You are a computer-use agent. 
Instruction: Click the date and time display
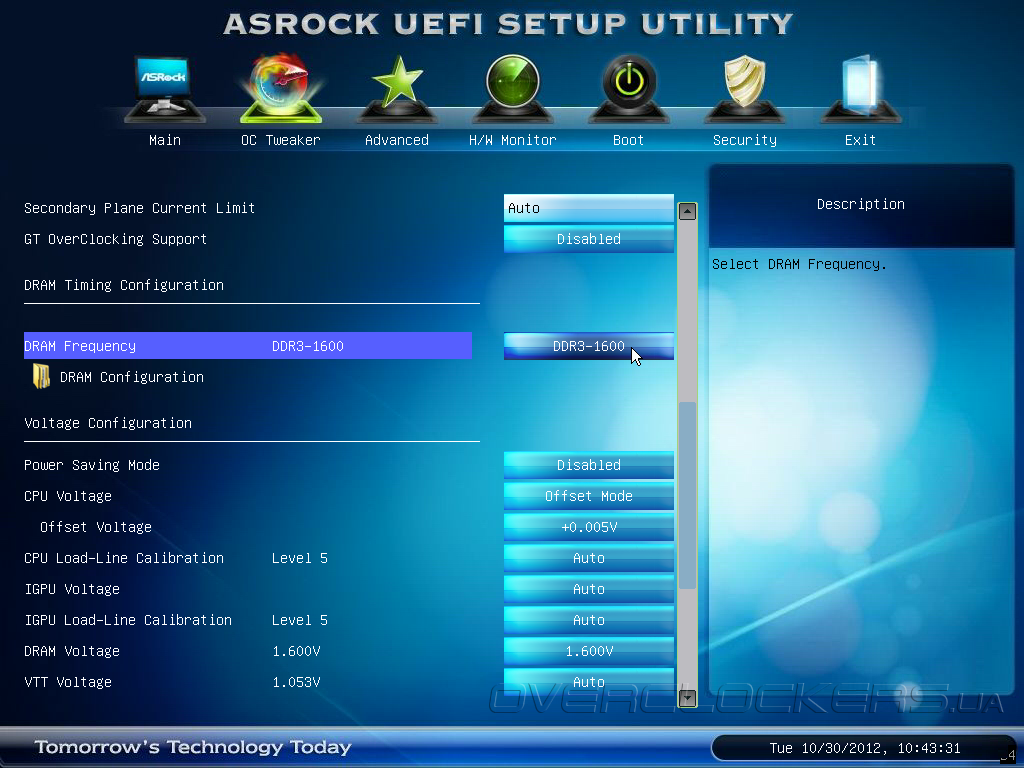865,748
